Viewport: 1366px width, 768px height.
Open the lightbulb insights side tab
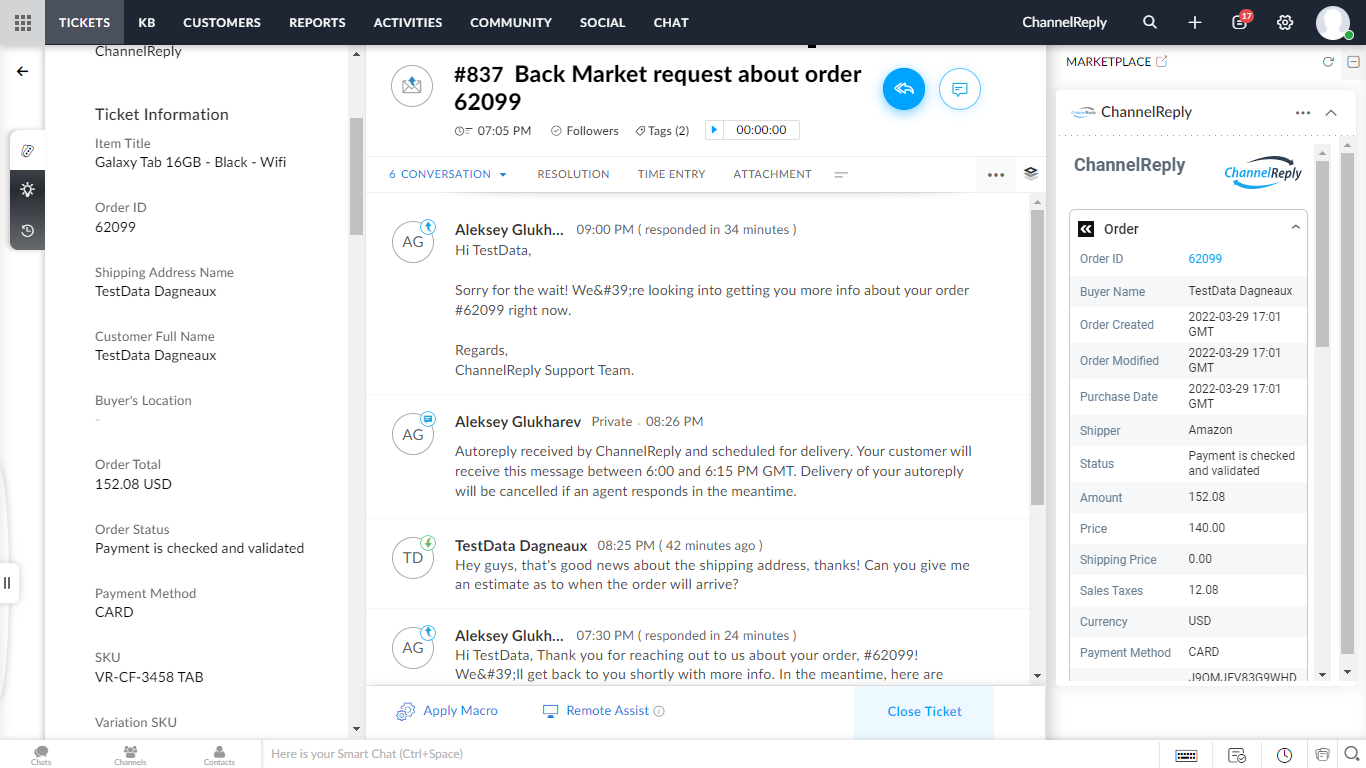pos(27,190)
